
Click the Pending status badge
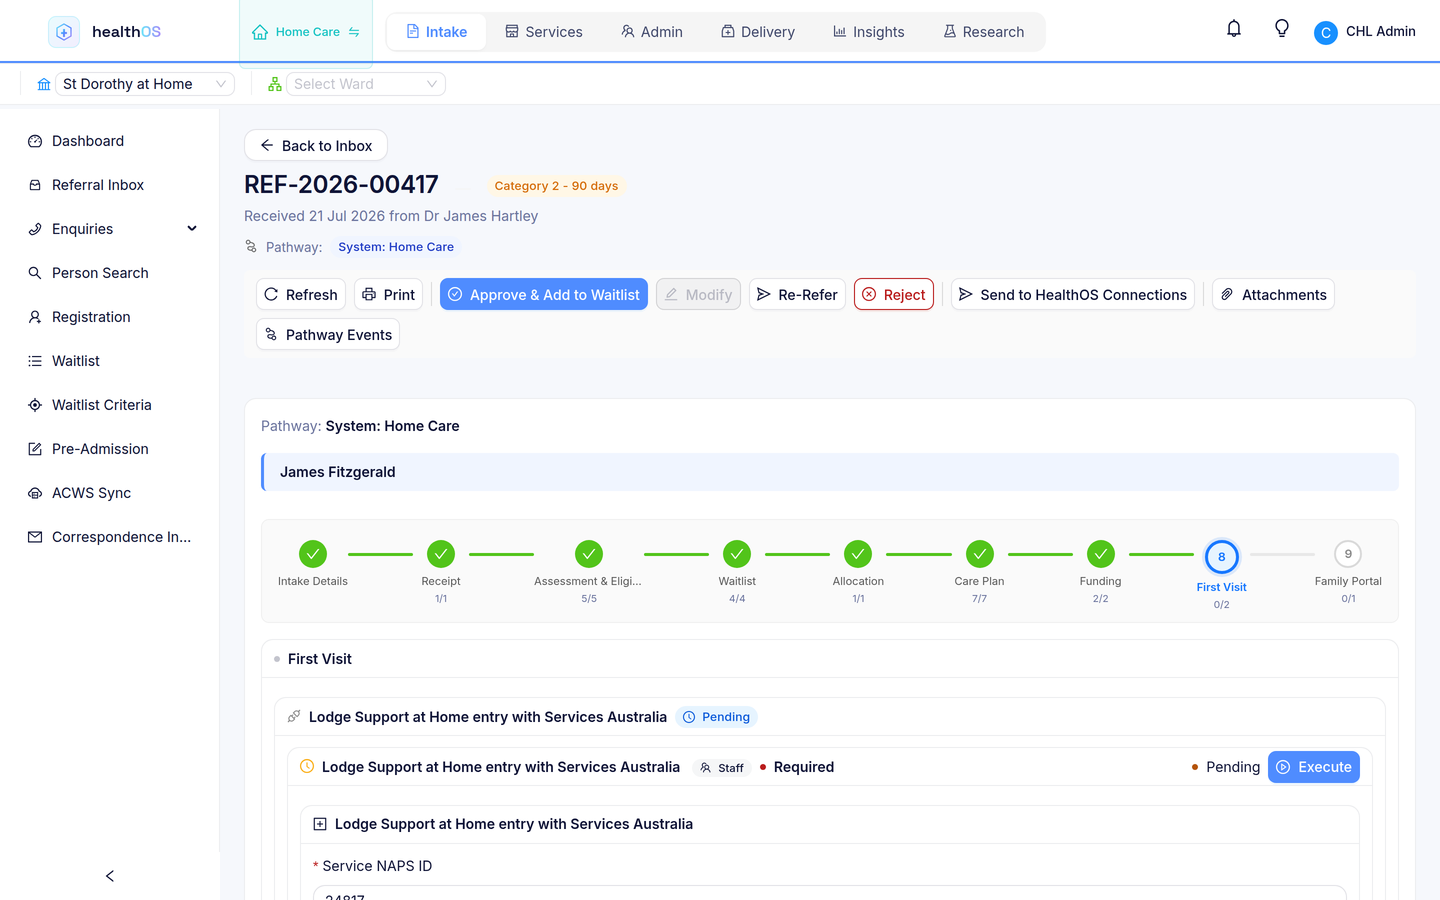[x=717, y=717]
